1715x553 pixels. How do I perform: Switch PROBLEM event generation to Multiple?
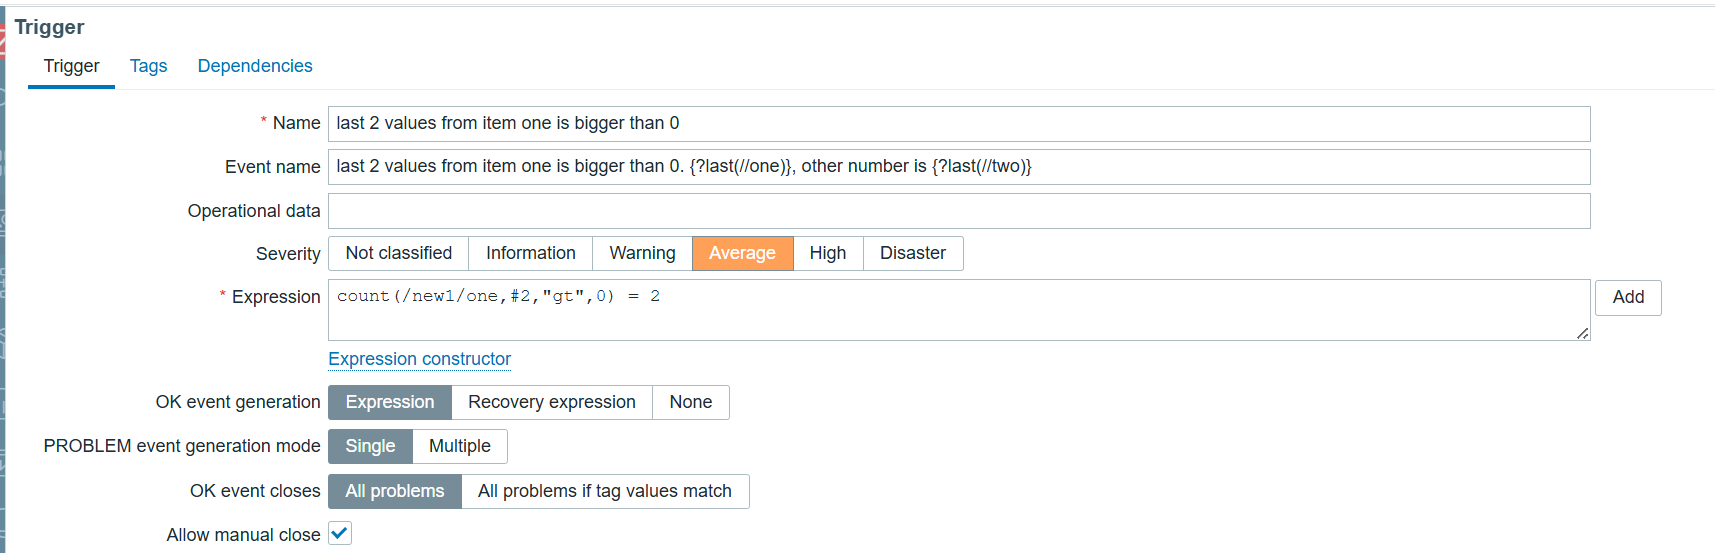[x=459, y=446]
